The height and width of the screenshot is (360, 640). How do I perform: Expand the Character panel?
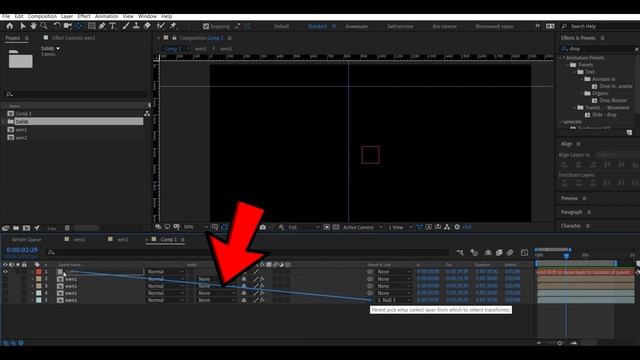point(571,226)
